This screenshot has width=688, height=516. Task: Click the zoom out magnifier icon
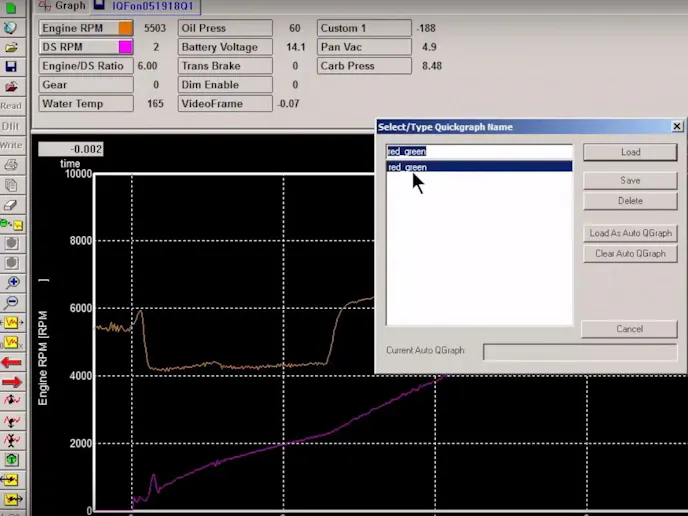pyautogui.click(x=12, y=301)
